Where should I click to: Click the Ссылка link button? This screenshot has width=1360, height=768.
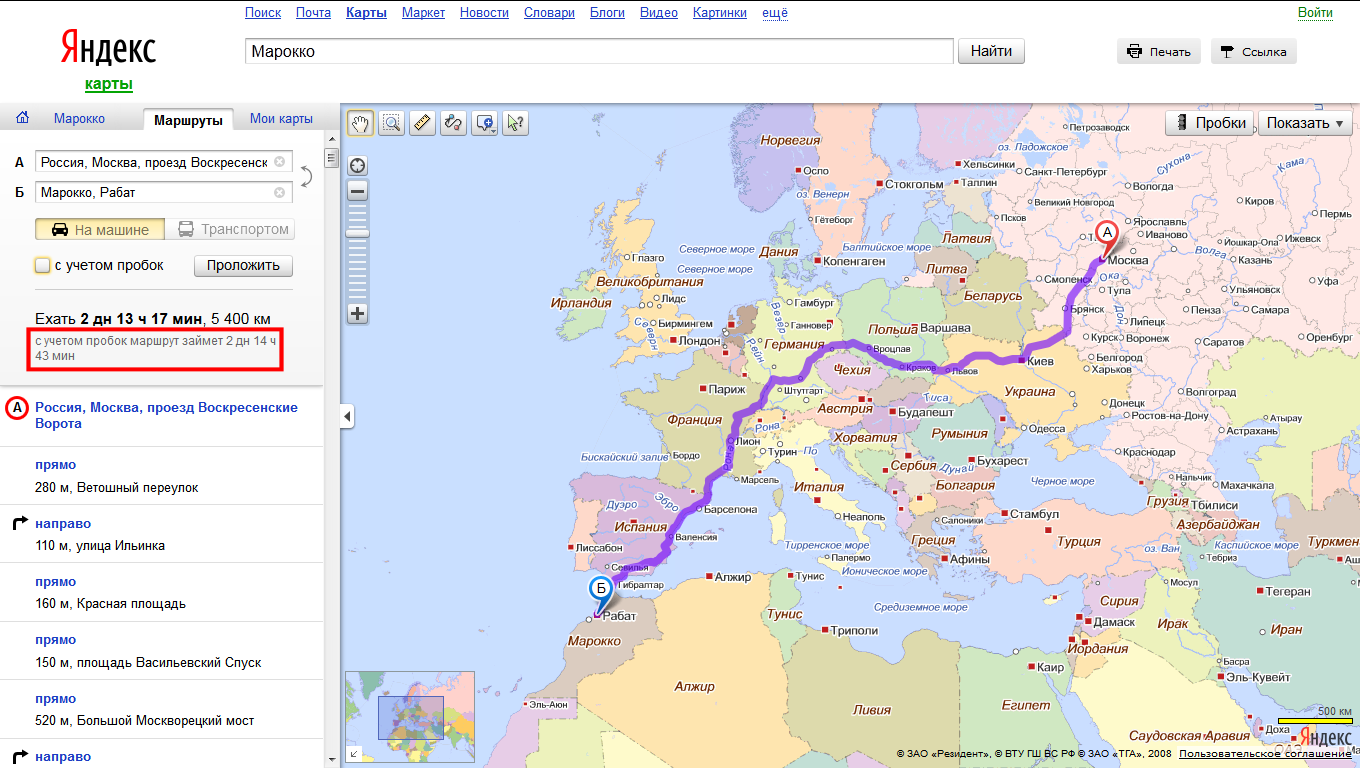click(x=1254, y=52)
